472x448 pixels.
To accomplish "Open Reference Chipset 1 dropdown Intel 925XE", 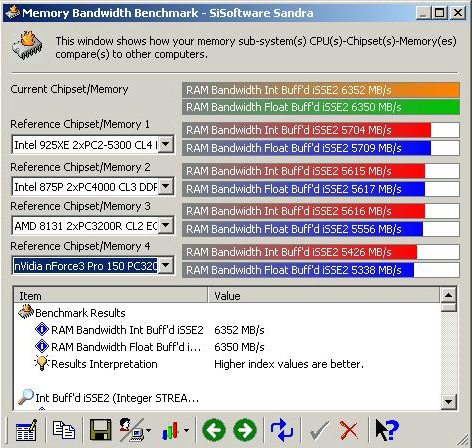I will click(166, 145).
